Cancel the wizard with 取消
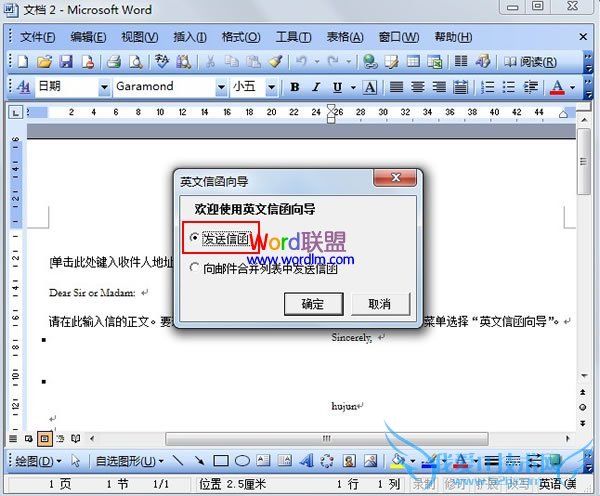This screenshot has height=496, width=600. point(380,304)
